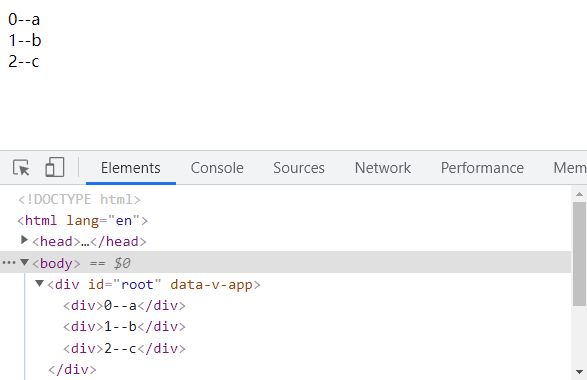Screen dimensions: 587x380
Task: Open the Sources tab
Action: (299, 168)
